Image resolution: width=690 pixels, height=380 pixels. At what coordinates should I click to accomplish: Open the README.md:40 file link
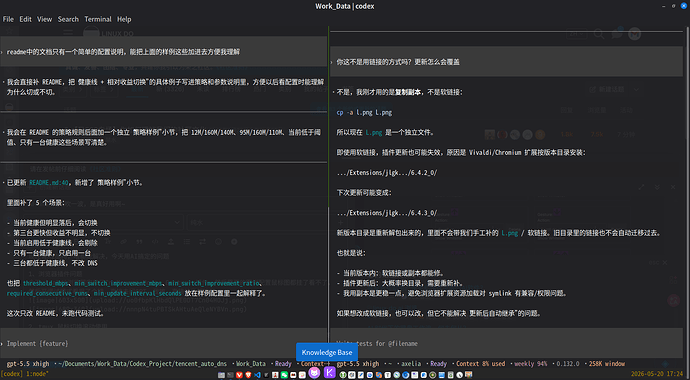(x=49, y=182)
